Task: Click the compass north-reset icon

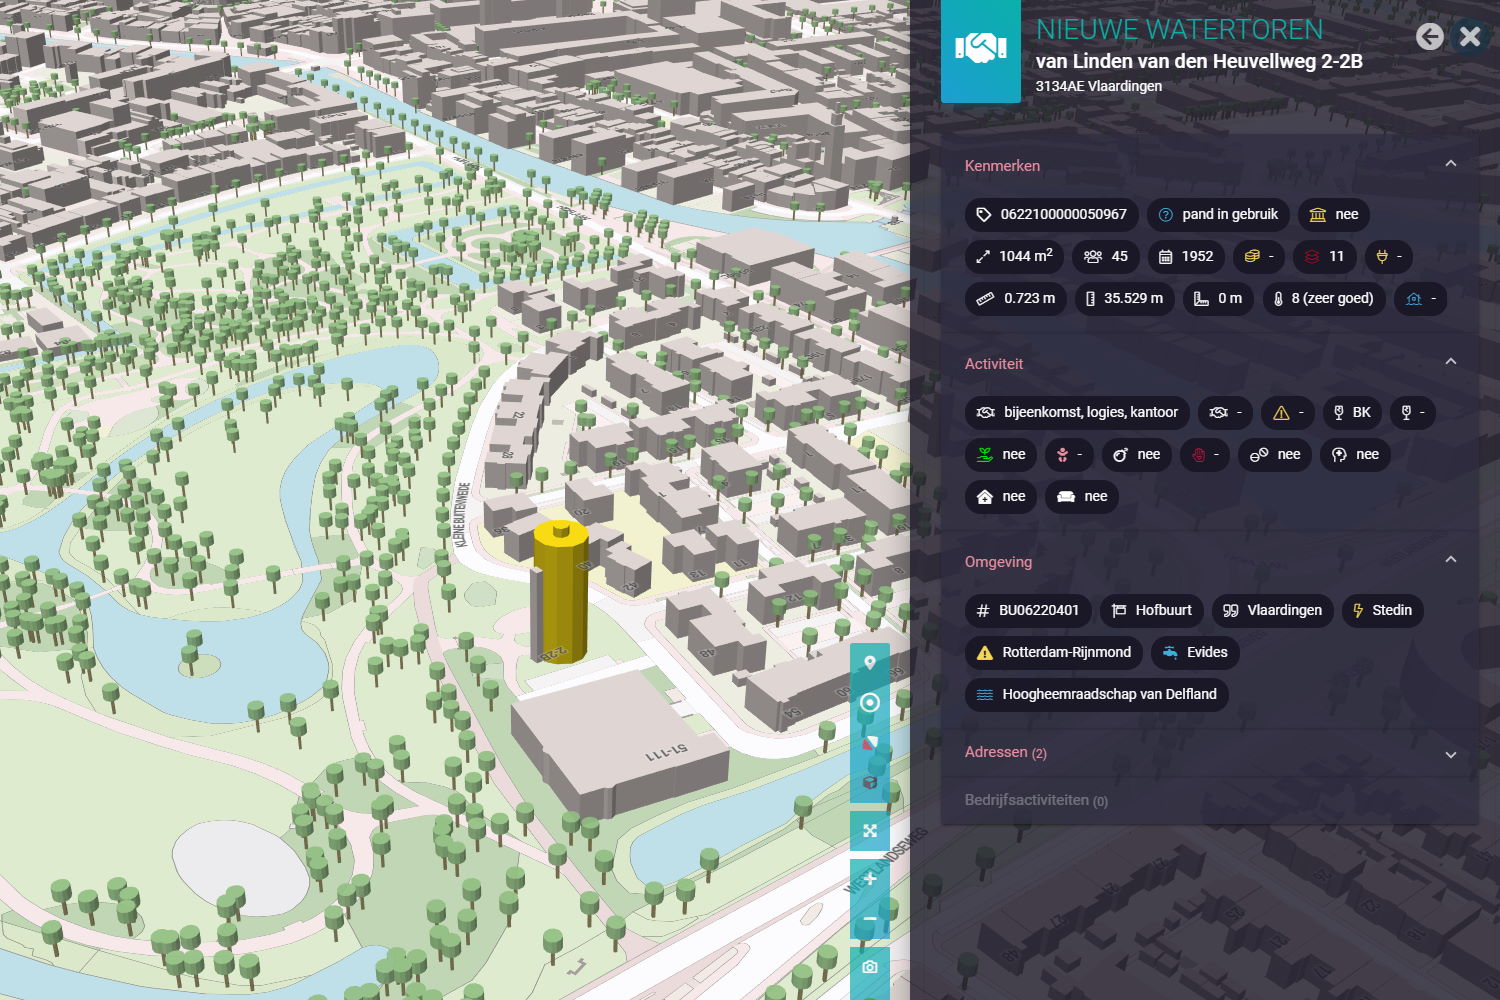Action: tap(870, 743)
